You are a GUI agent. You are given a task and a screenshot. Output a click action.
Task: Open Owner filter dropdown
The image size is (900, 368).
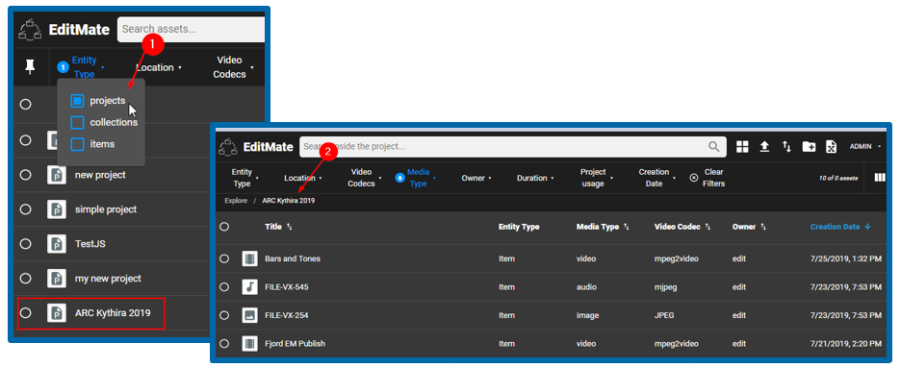(x=476, y=178)
